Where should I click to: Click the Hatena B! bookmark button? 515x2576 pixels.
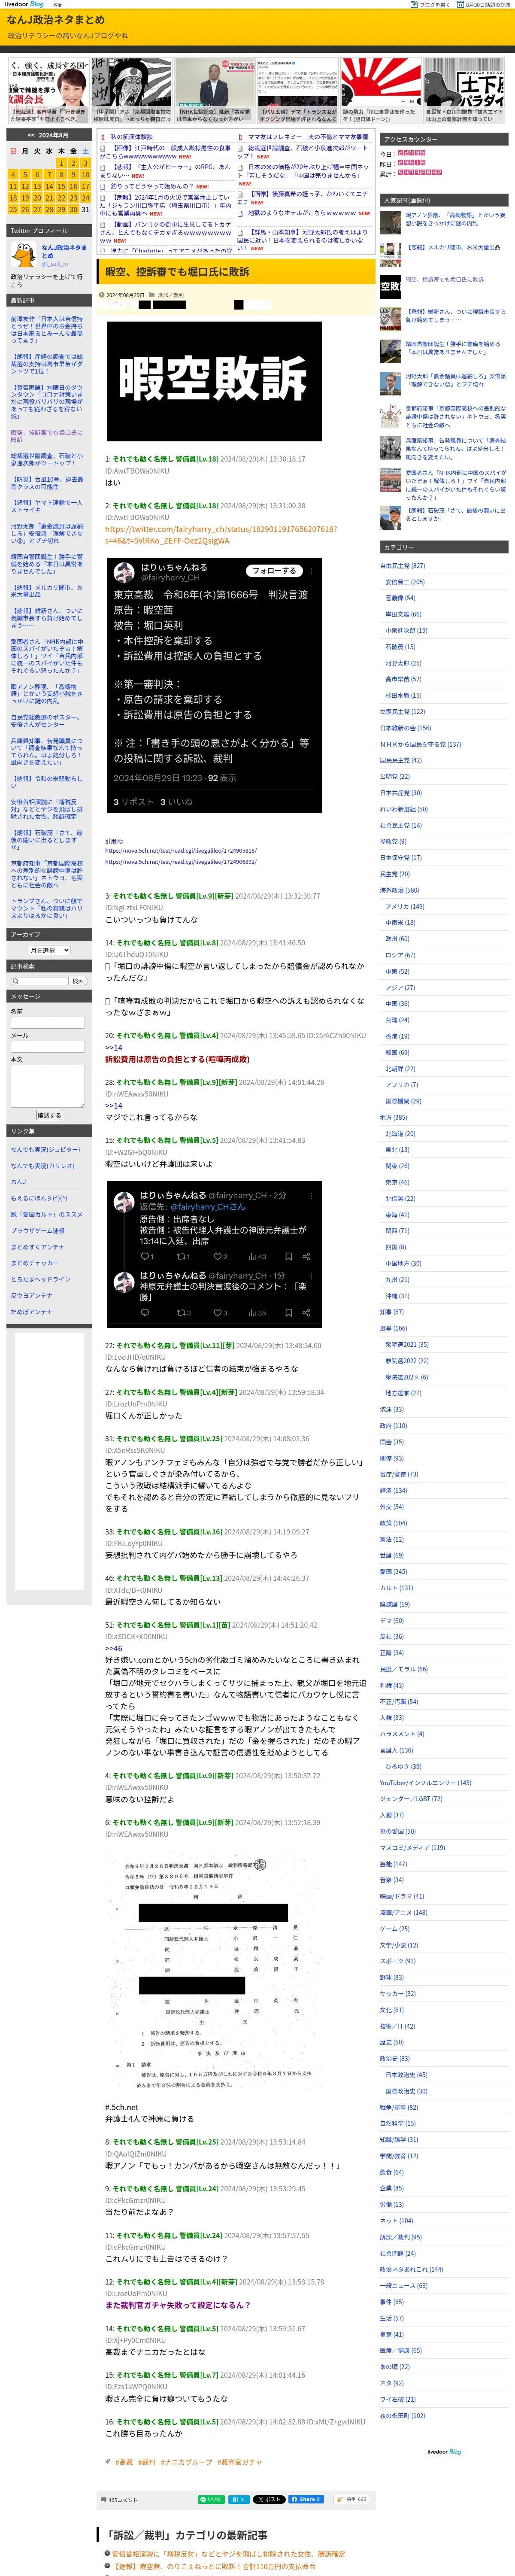pos(238,2499)
